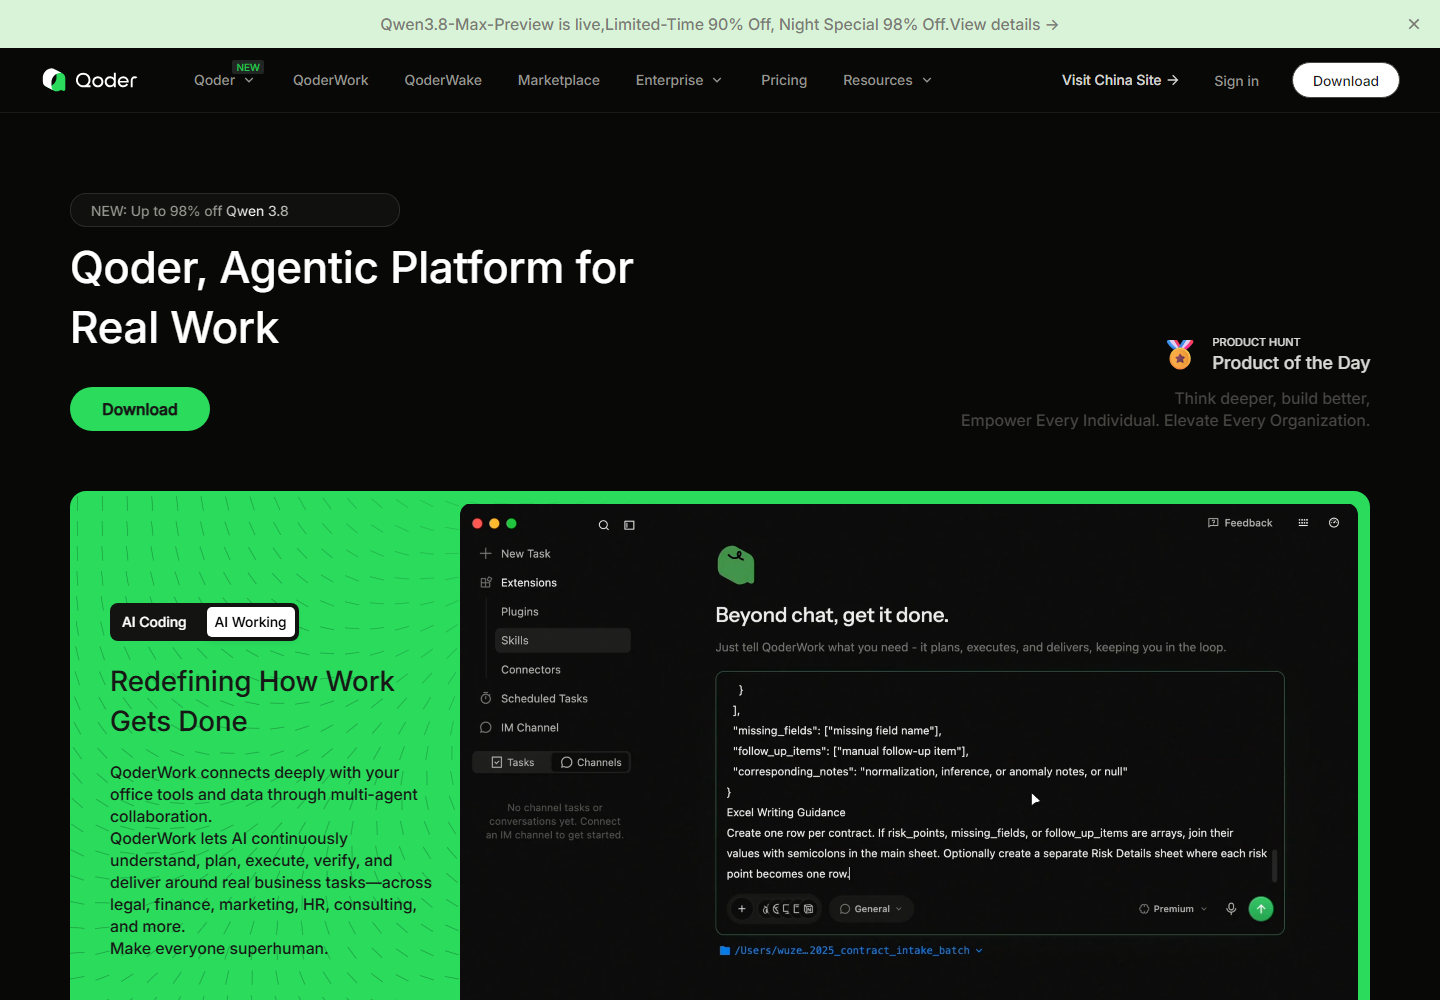The width and height of the screenshot is (1440, 1000).
Task: Click the red window close dot
Action: click(x=477, y=524)
